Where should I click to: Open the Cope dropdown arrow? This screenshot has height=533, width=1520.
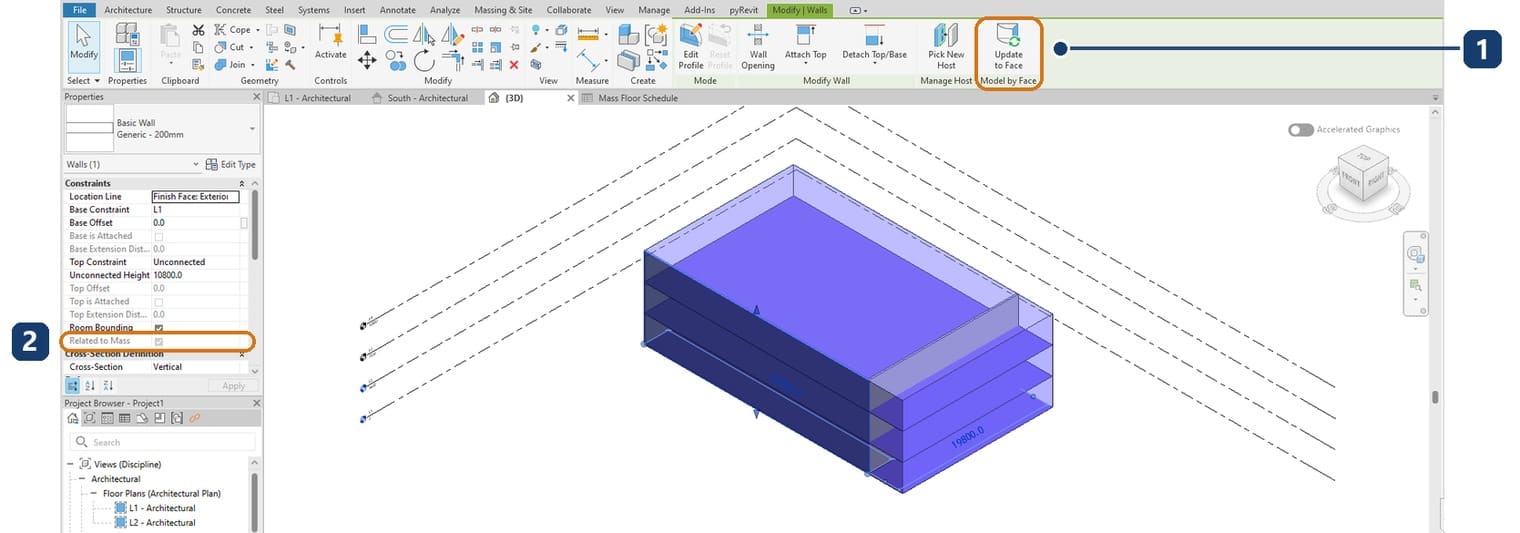[x=258, y=31]
